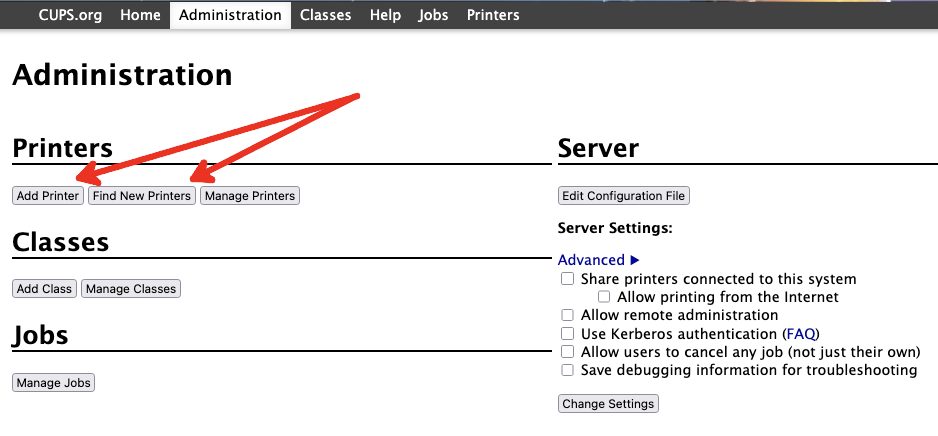The height and width of the screenshot is (436, 938).
Task: Click Edit Configuration File button
Action: coord(624,196)
